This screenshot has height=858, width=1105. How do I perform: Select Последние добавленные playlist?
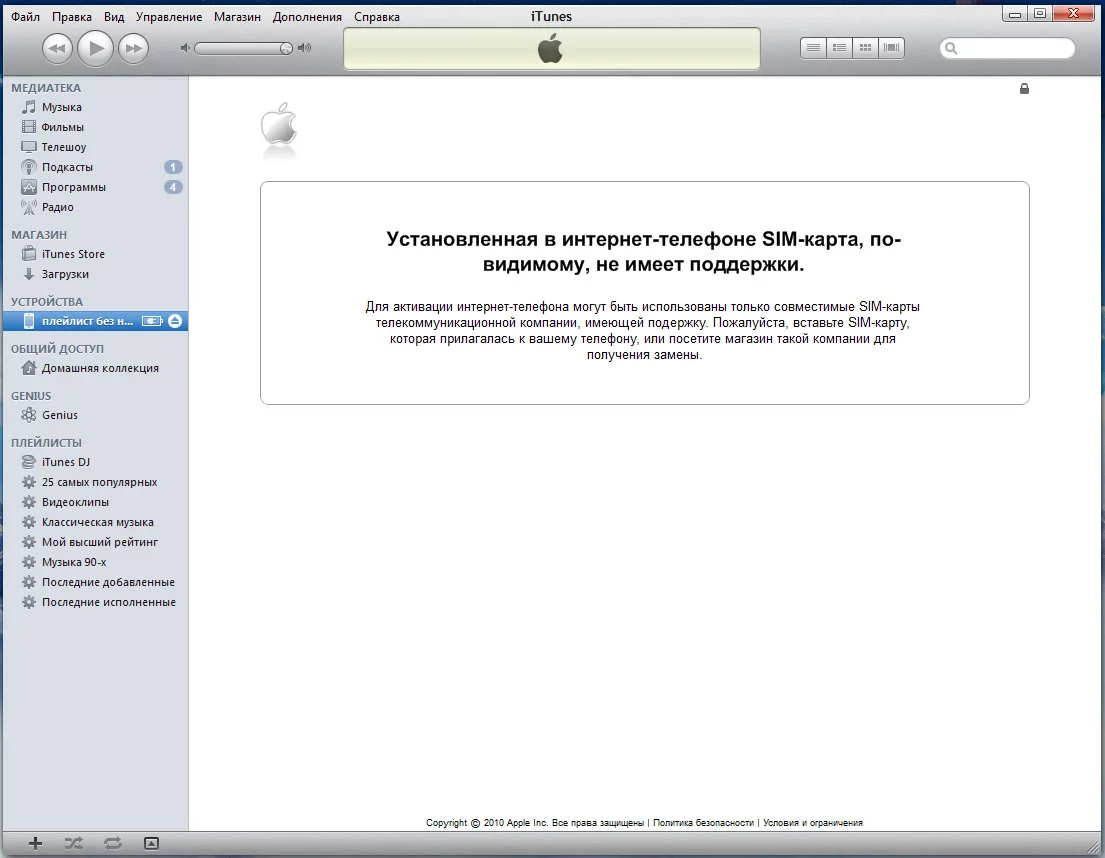(95, 582)
